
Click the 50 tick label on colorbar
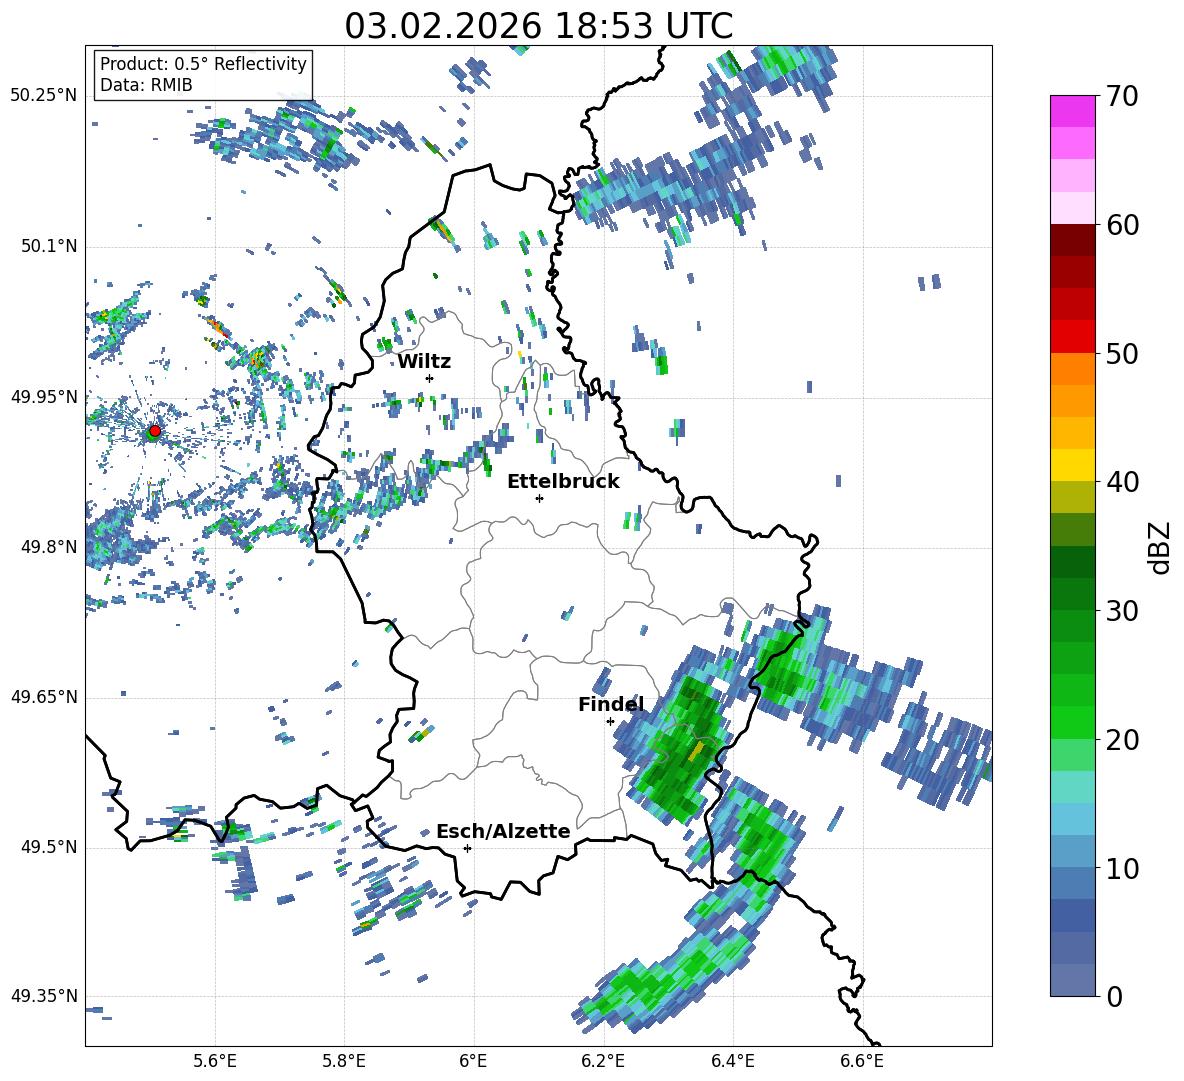pos(1121,354)
